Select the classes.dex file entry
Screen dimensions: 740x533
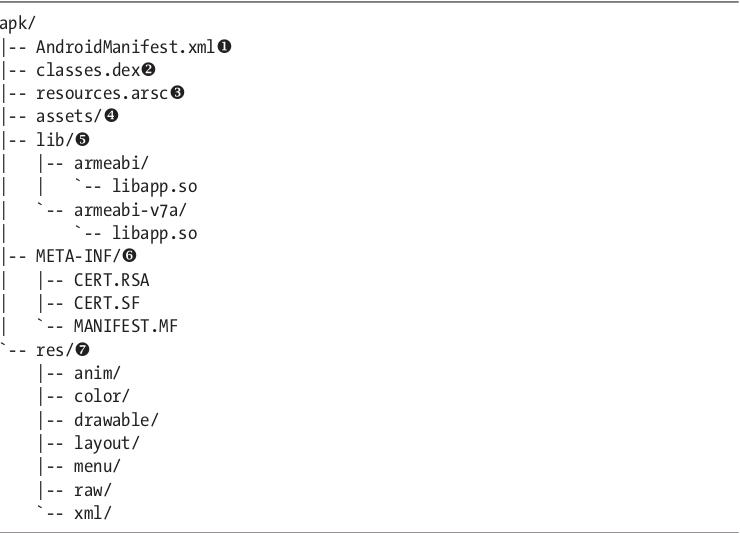(88, 70)
